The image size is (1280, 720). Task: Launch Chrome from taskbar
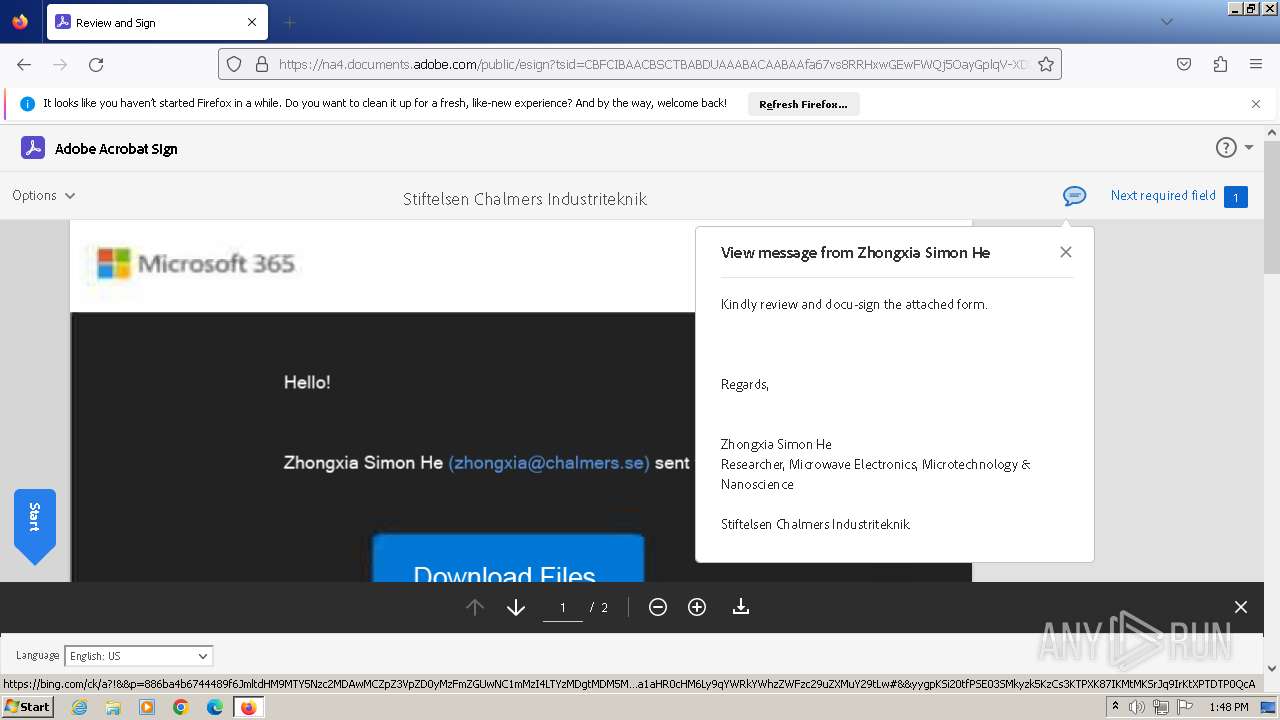coord(181,707)
